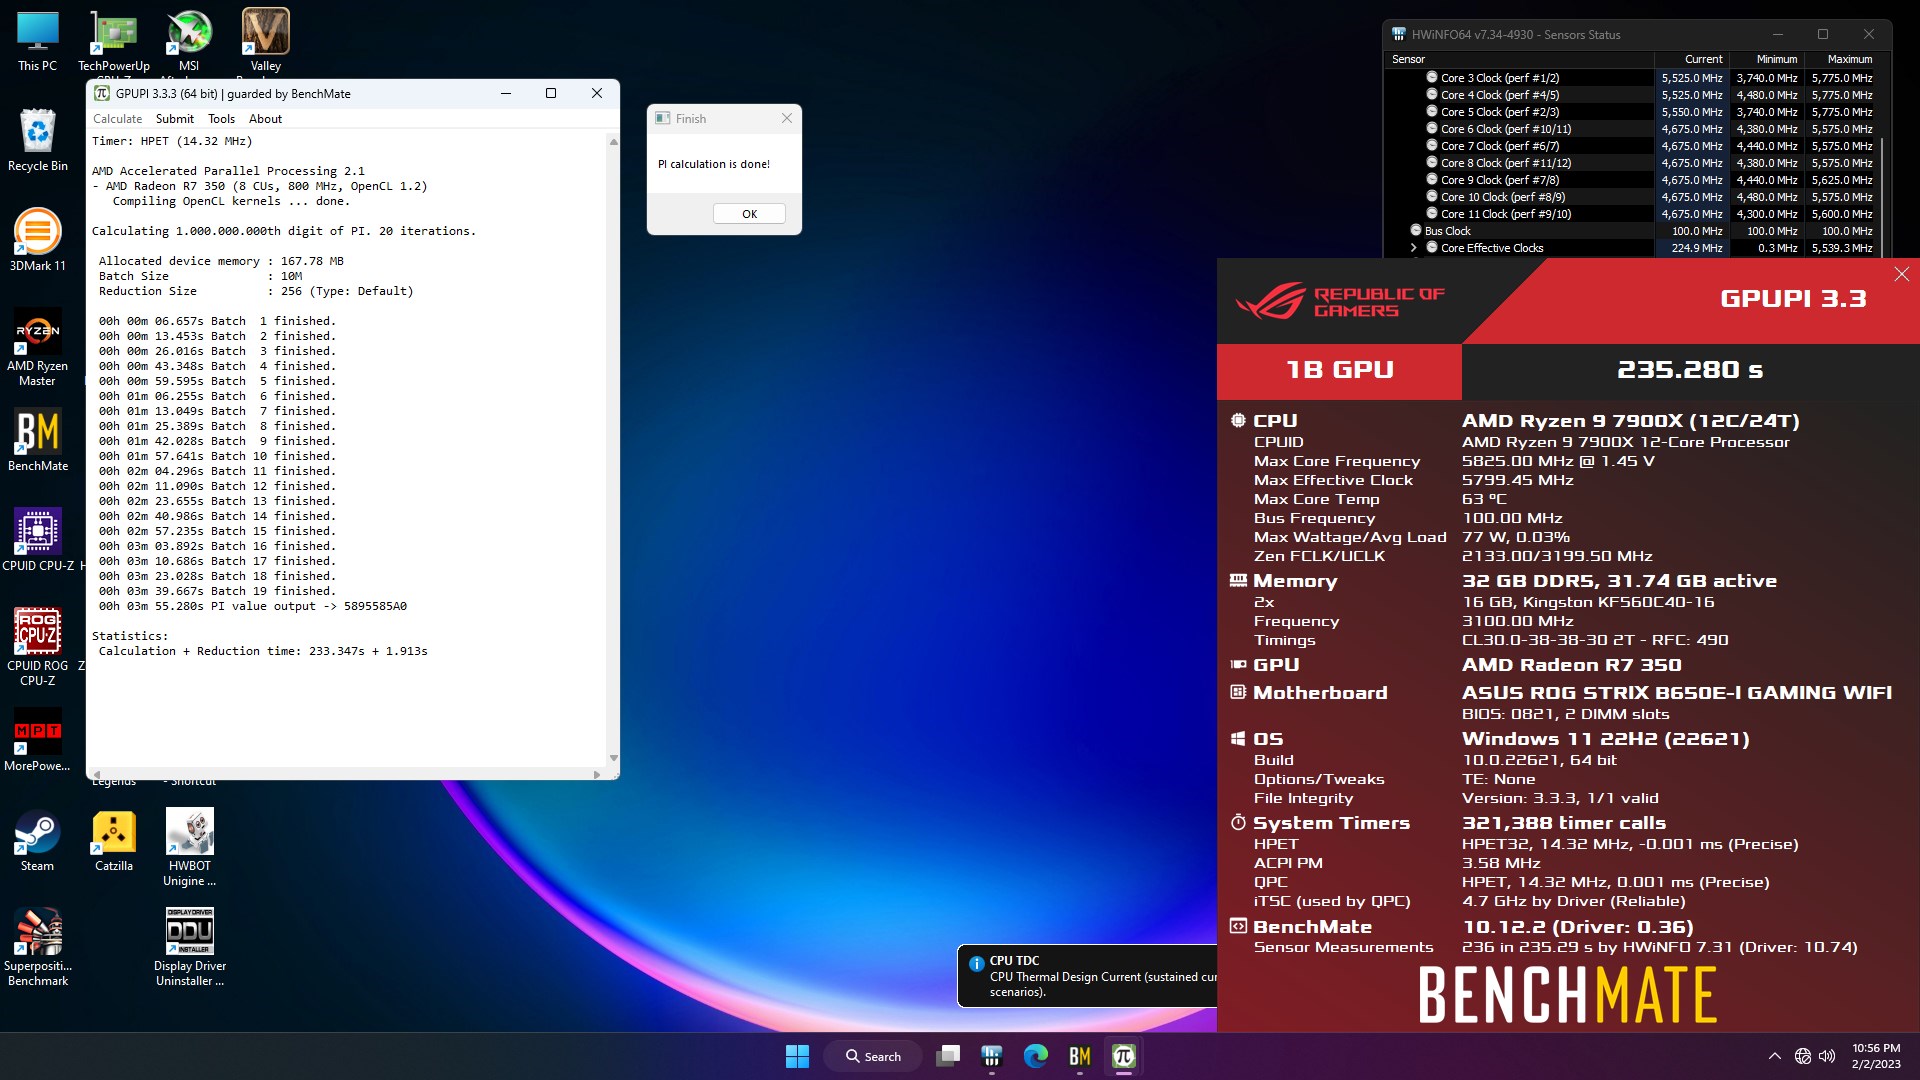The image size is (1920, 1080).
Task: Select Core 11 Clock sensor row
Action: click(x=1629, y=214)
